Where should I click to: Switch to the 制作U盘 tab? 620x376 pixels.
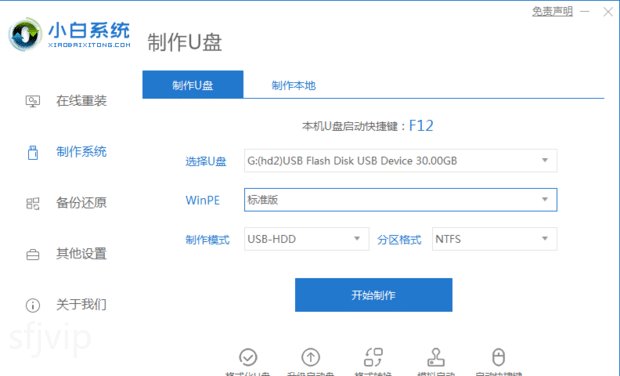pyautogui.click(x=193, y=85)
